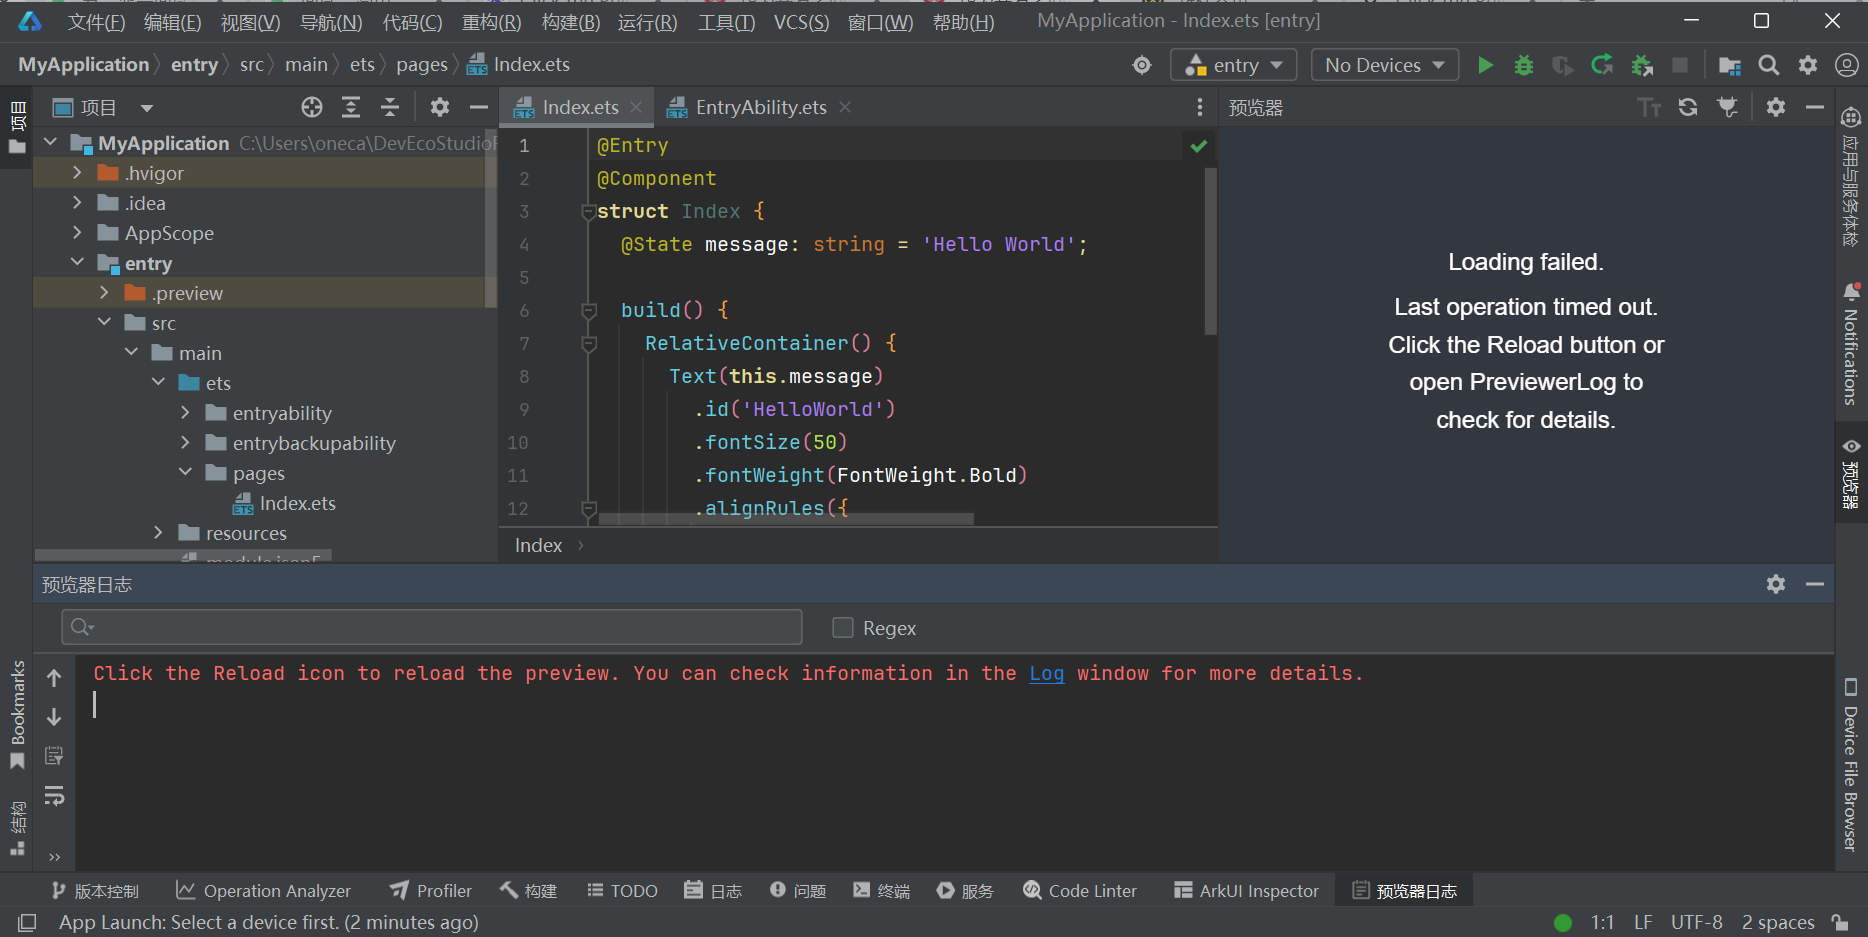Viewport: 1868px width, 937px height.
Task: Run the entry app with green play button
Action: 1485,65
